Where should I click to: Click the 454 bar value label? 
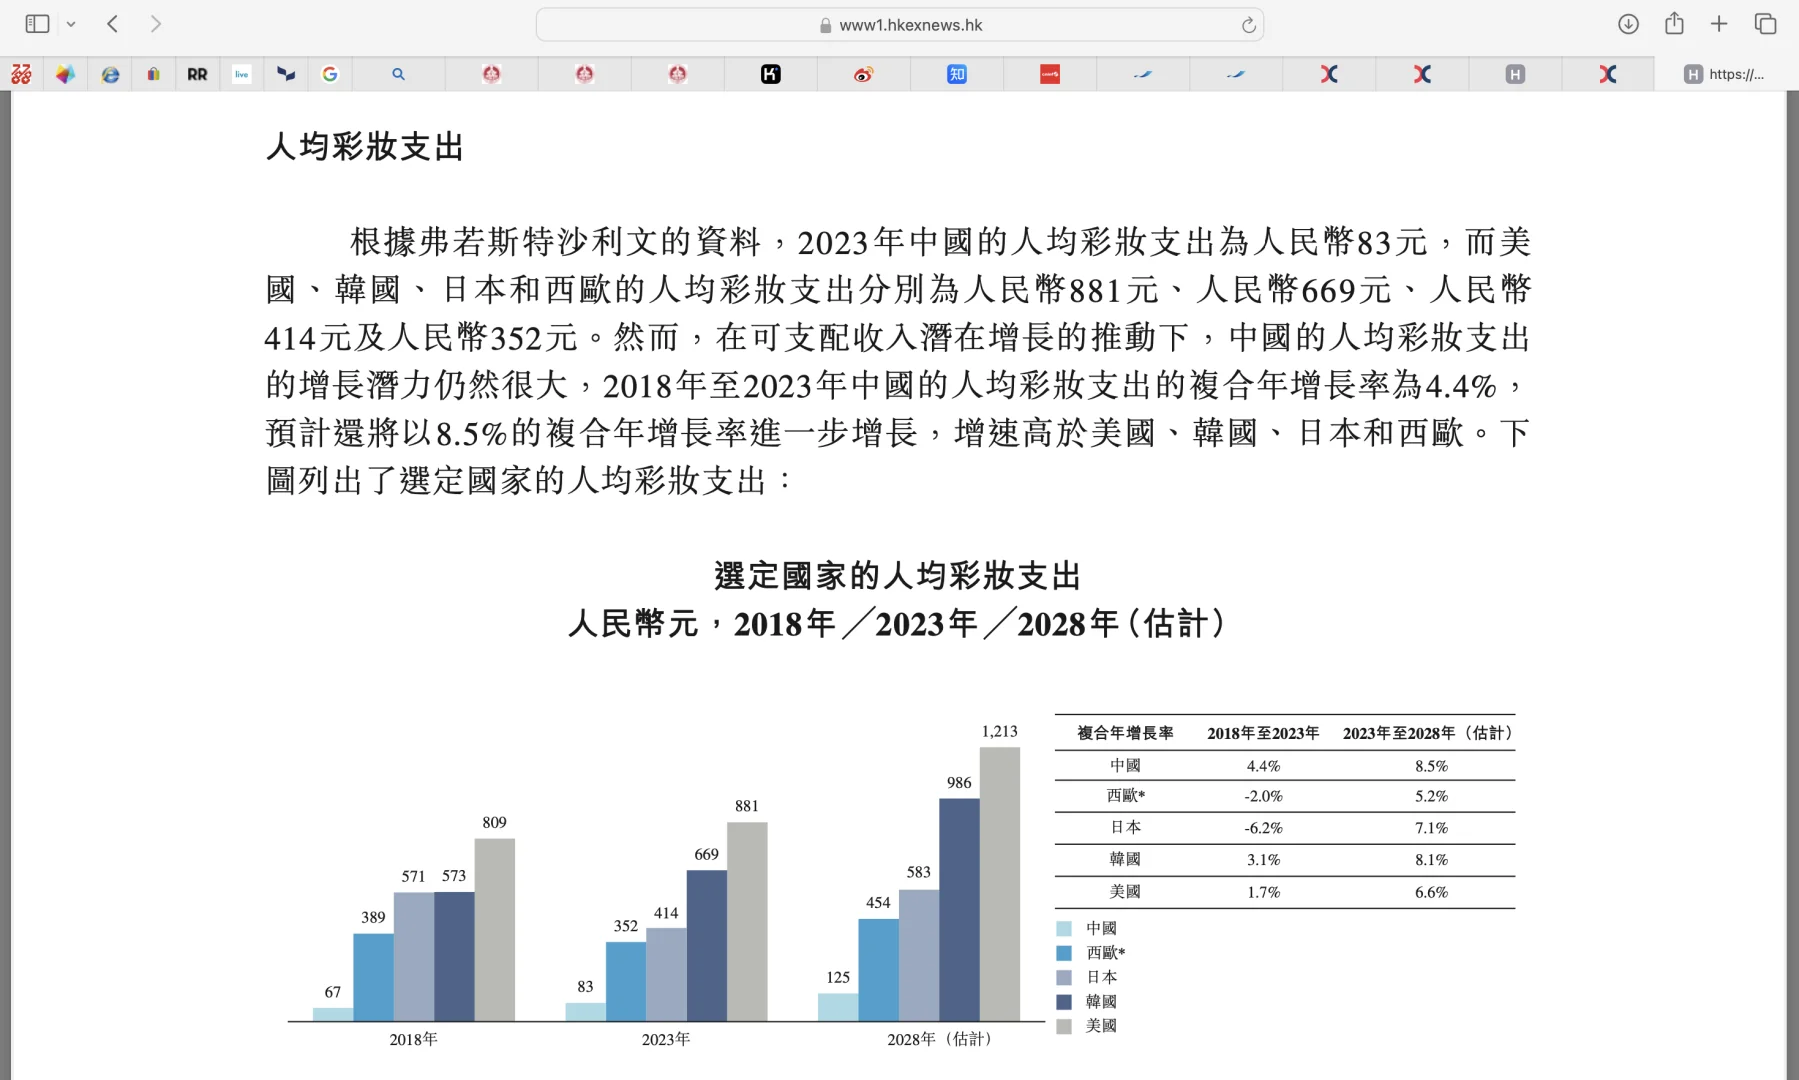[878, 903]
